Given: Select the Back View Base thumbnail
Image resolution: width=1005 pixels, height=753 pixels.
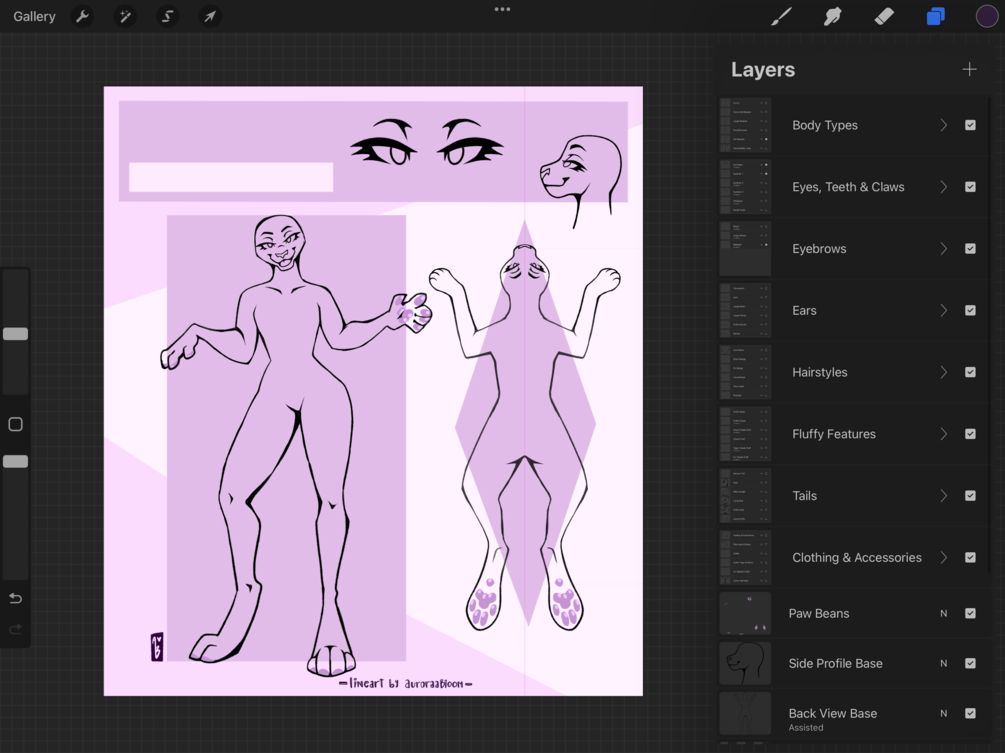Looking at the screenshot, I should [x=745, y=713].
